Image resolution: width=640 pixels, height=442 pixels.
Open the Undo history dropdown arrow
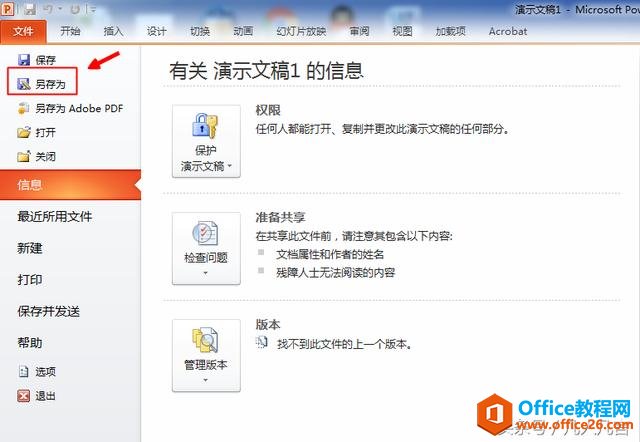click(x=60, y=9)
